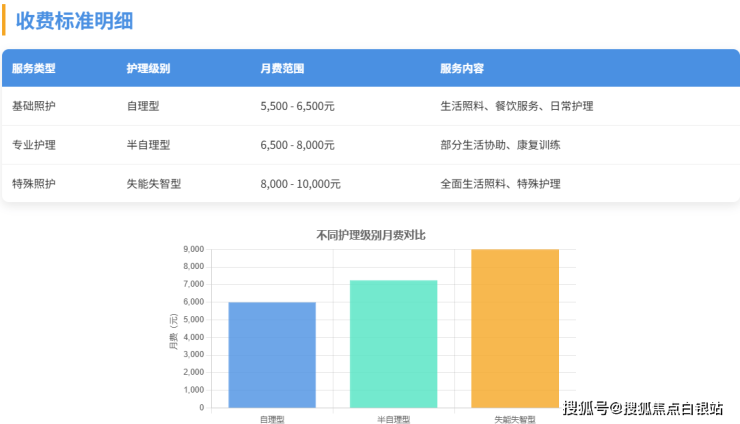This screenshot has width=740, height=424.
Task: Click the green 半自理型 chart bar
Action: [x=393, y=343]
